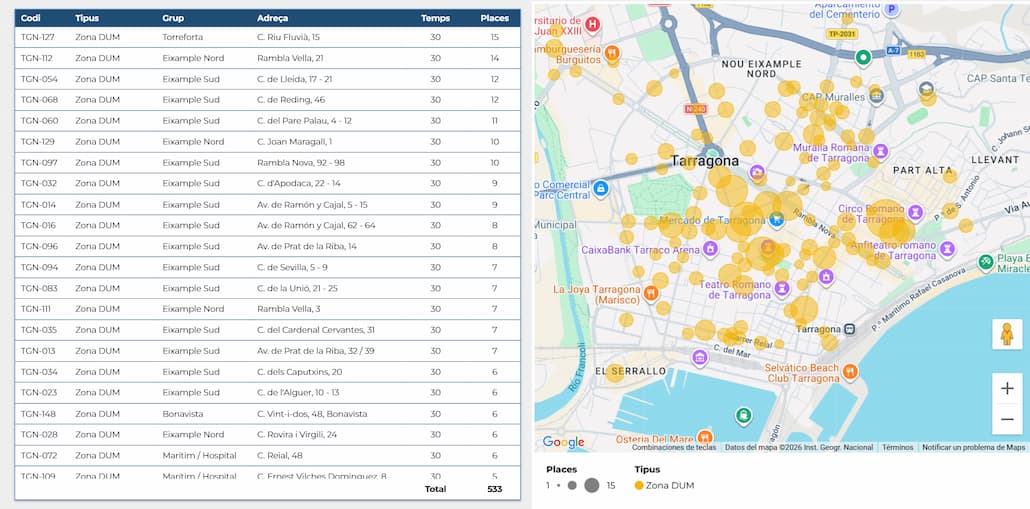Click the Selvatico Beach Club restaurant pin
This screenshot has height=509, width=1030.
click(x=849, y=371)
